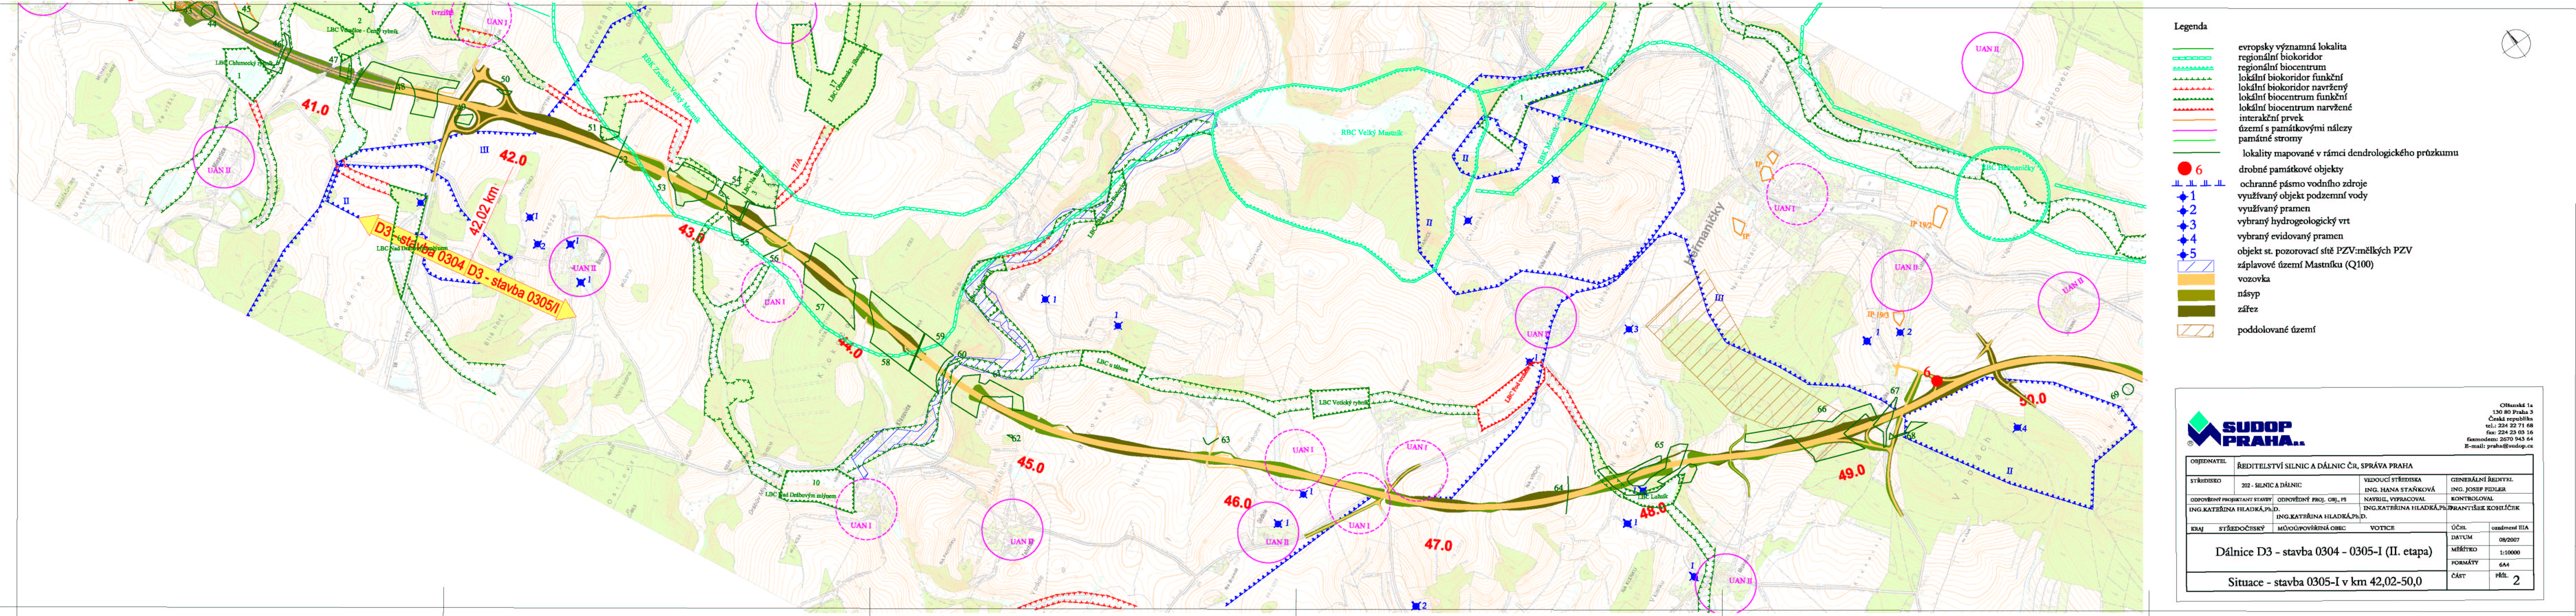Click the násyp olive color swatch
This screenshot has width=2576, height=616.
(x=2196, y=295)
